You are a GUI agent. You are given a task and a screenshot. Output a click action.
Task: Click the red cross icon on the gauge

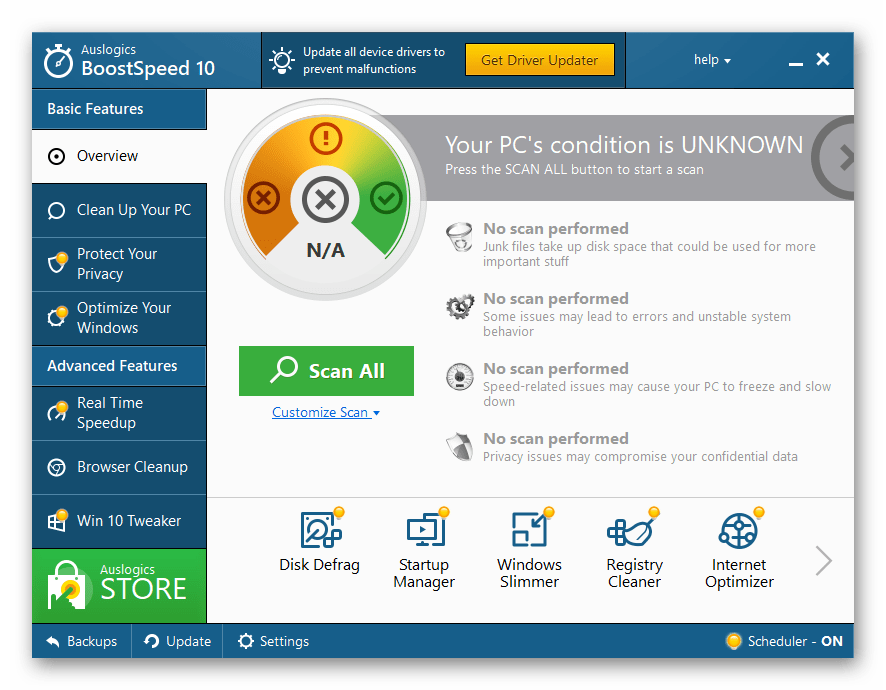tap(263, 198)
